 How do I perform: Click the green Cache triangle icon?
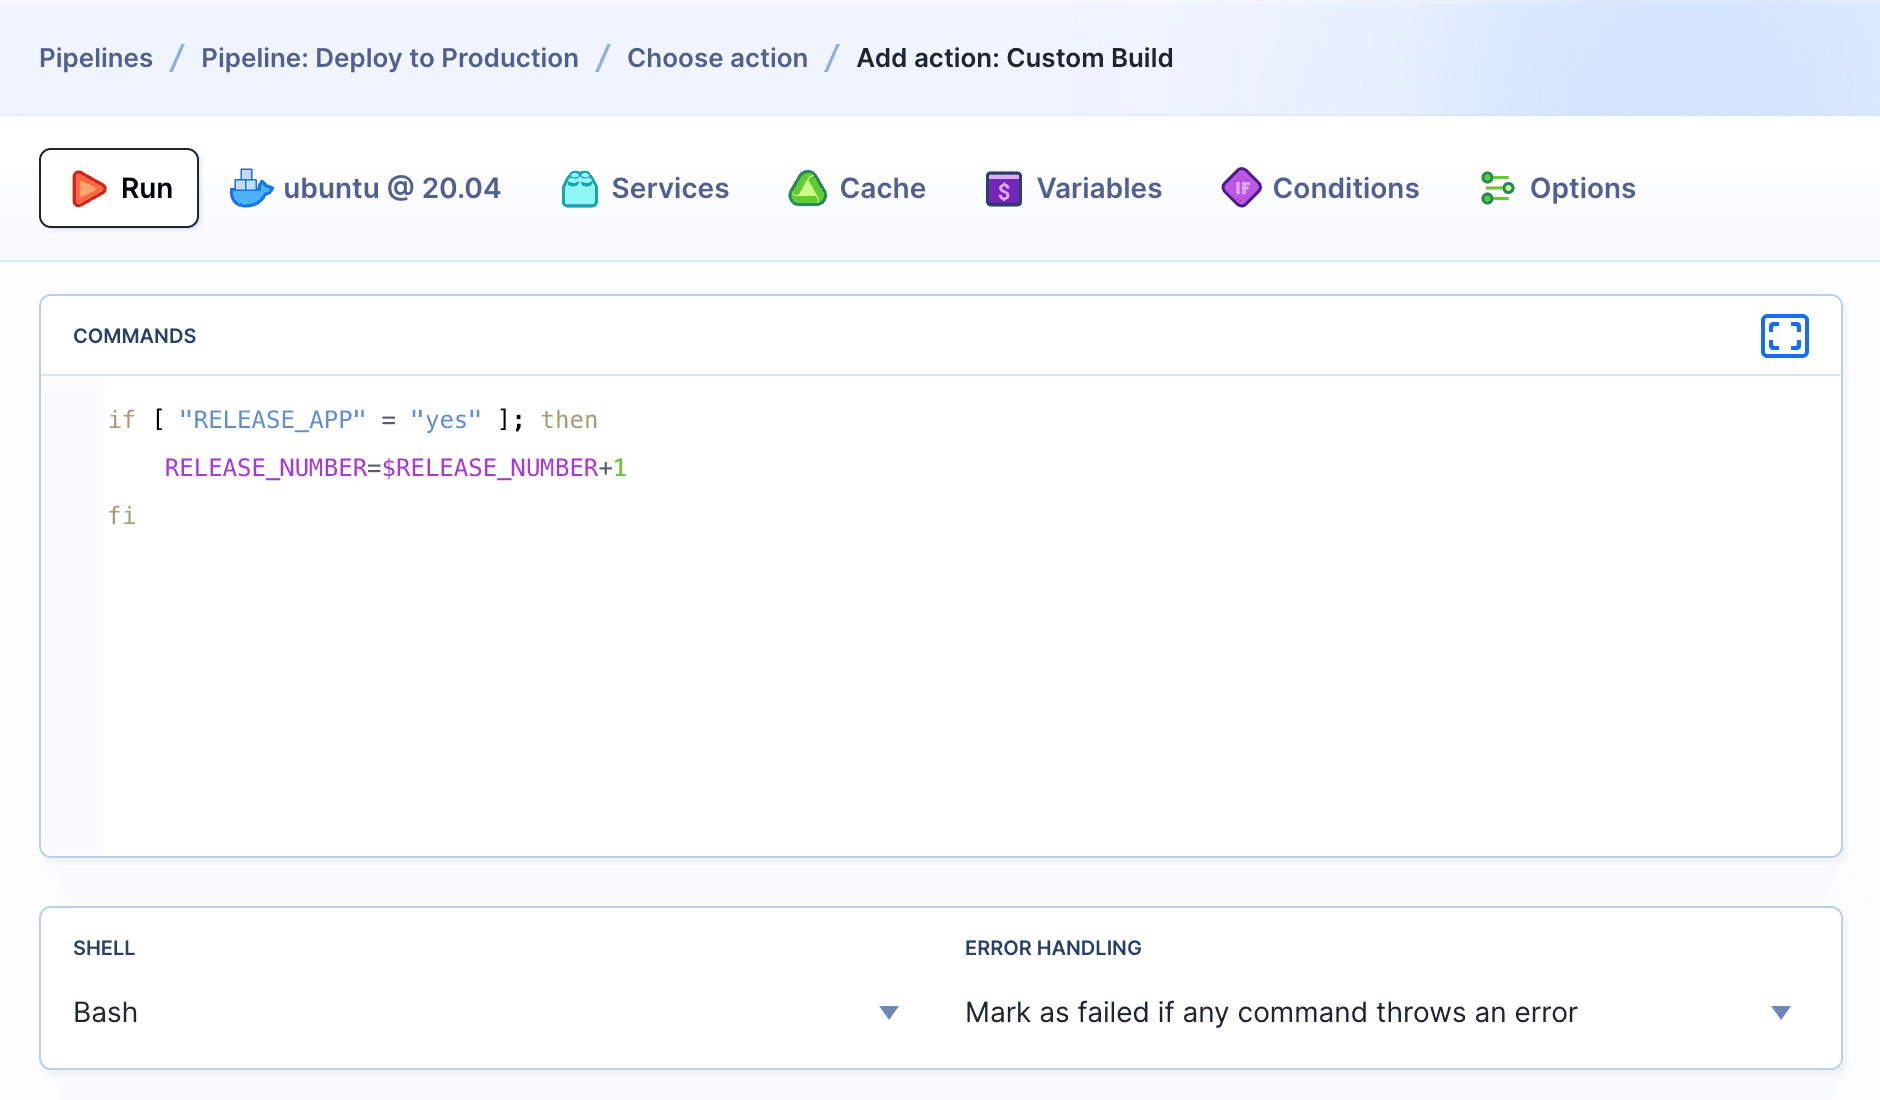coord(807,188)
